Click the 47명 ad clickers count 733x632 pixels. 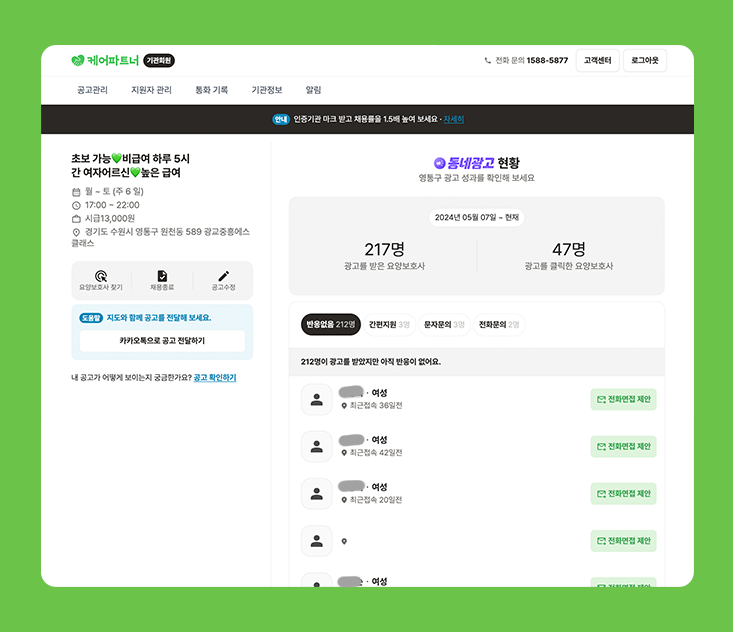(x=568, y=249)
